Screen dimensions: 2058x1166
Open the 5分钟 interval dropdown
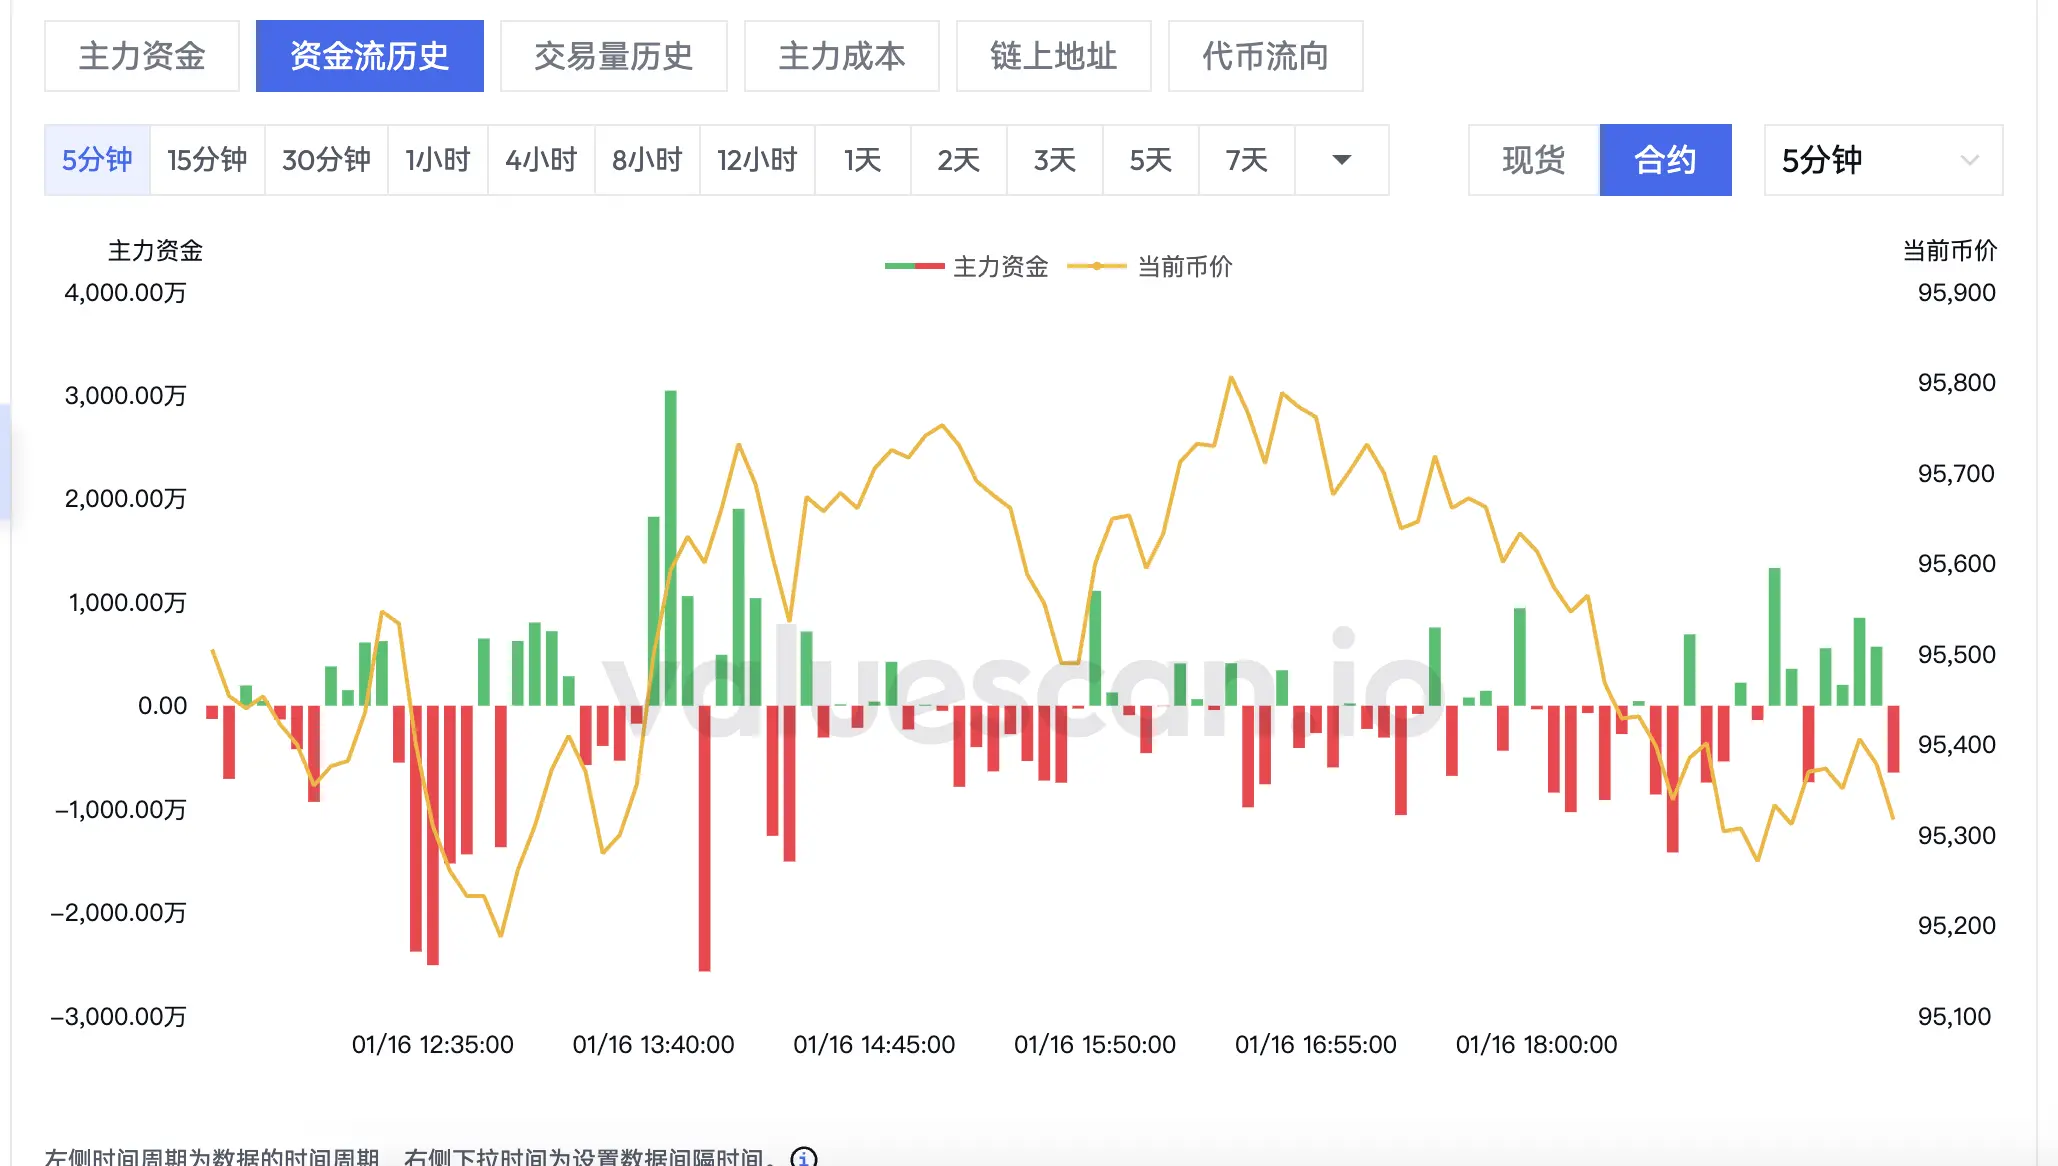(x=1882, y=160)
